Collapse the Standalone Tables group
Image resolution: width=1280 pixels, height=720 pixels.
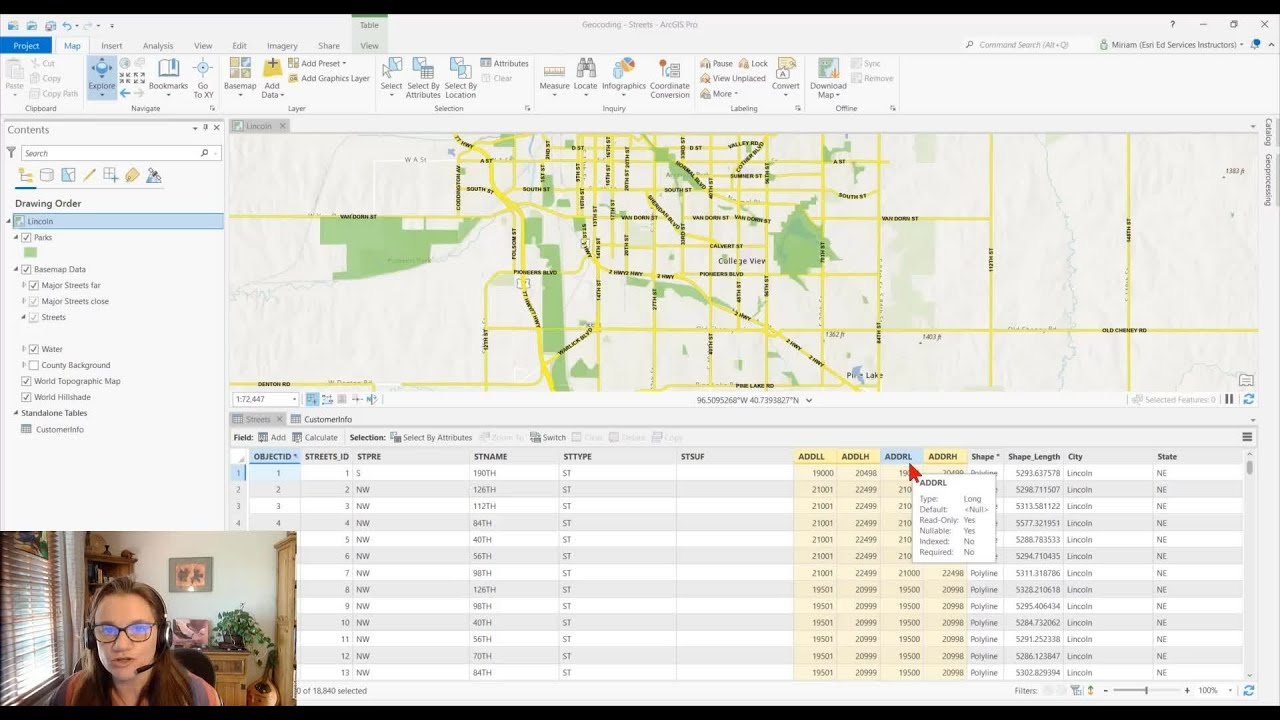coord(17,413)
